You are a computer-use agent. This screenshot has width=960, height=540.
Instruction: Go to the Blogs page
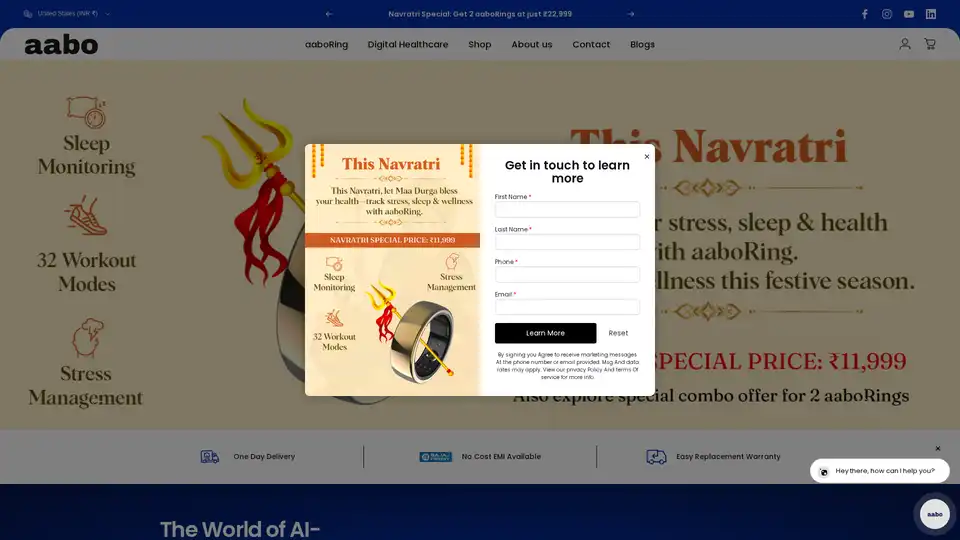(642, 44)
